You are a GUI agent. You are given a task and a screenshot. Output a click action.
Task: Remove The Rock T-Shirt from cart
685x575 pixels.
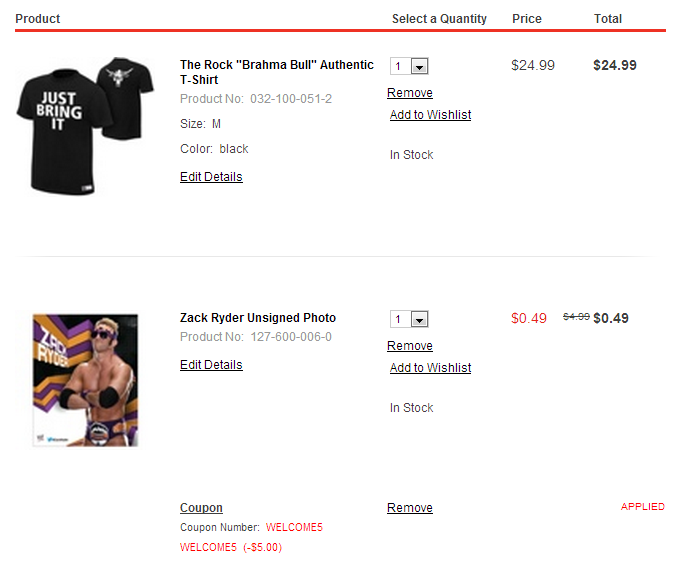410,93
